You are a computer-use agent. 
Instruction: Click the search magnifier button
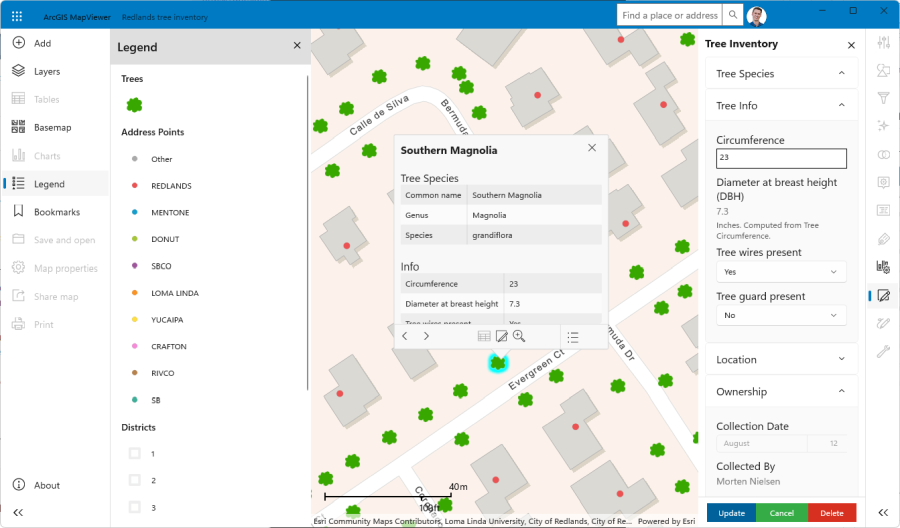click(733, 15)
